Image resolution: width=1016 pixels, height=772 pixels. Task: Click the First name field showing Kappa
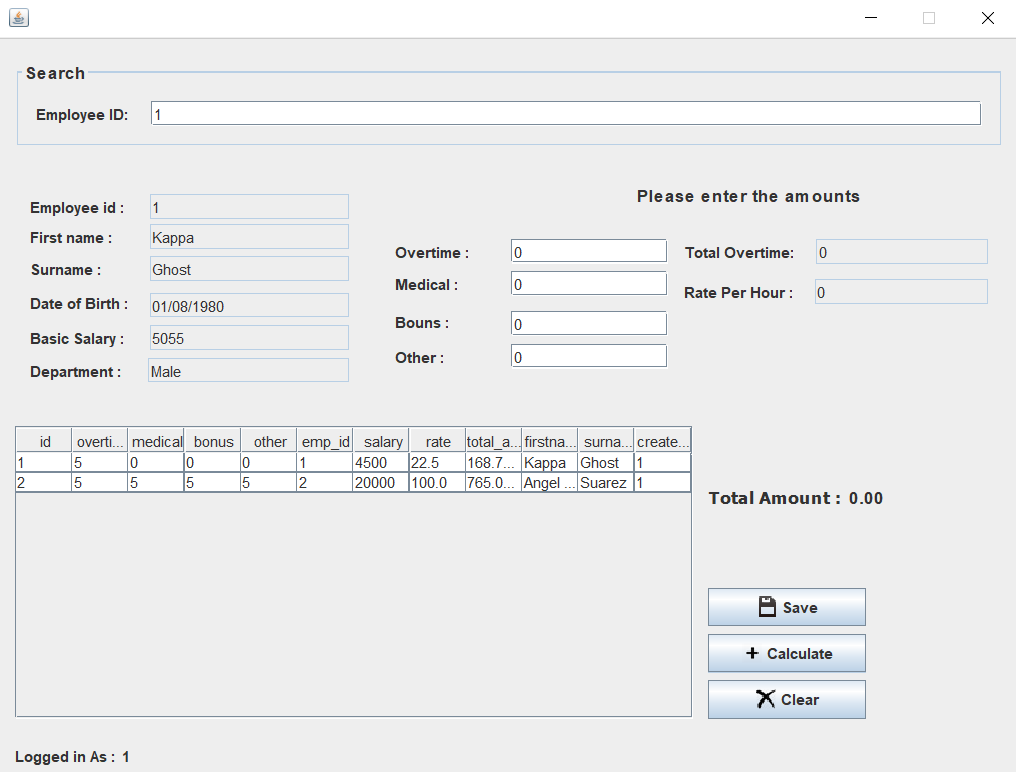click(249, 237)
